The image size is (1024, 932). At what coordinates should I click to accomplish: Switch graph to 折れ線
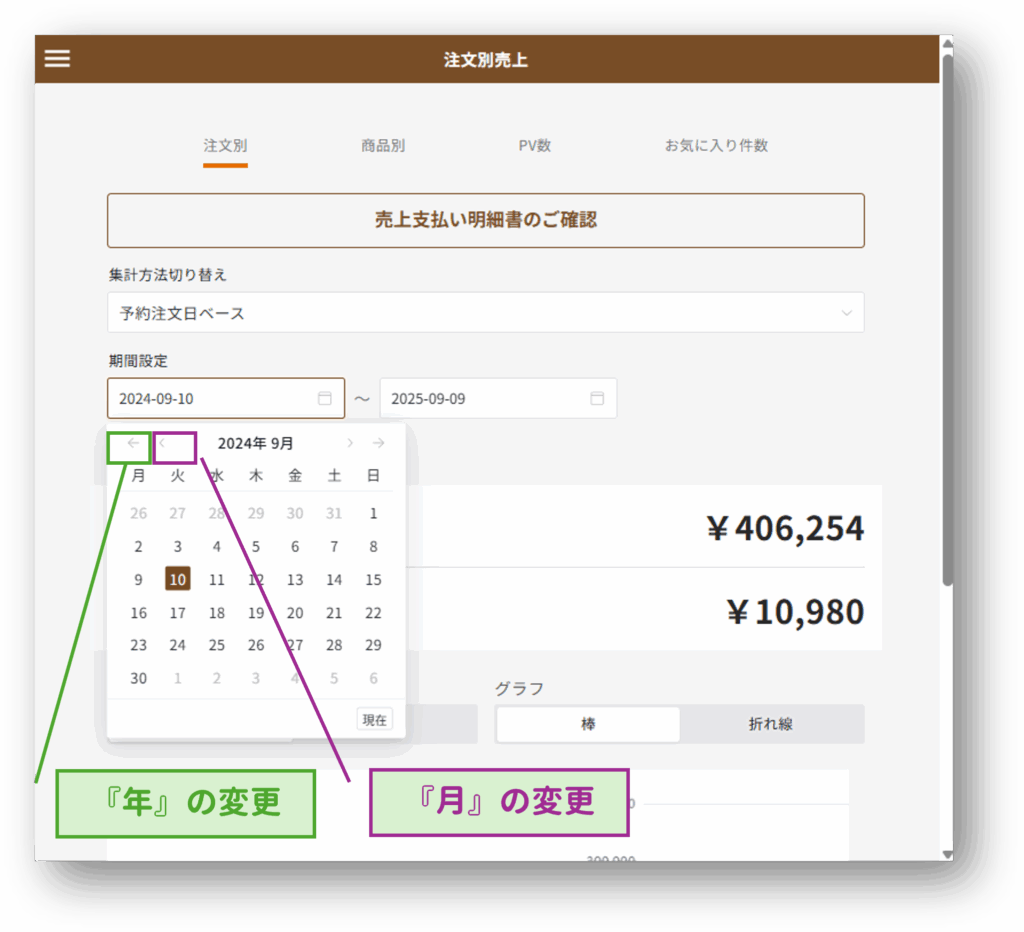point(770,724)
